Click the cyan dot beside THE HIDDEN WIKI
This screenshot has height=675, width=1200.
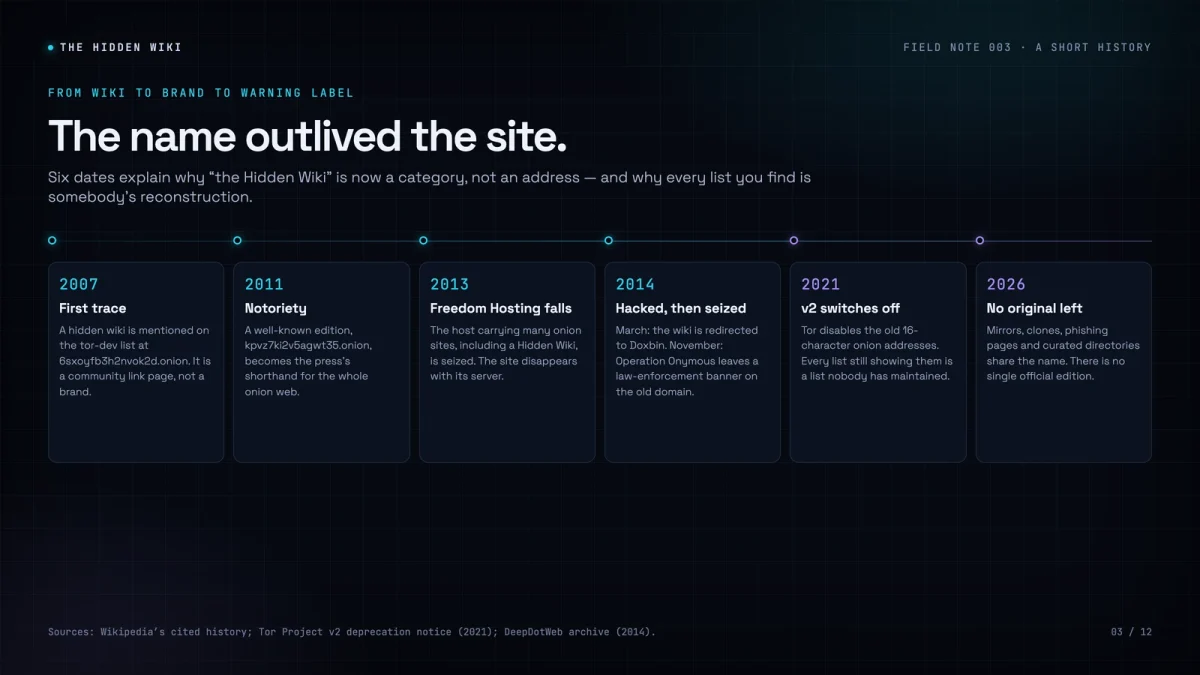tap(51, 47)
